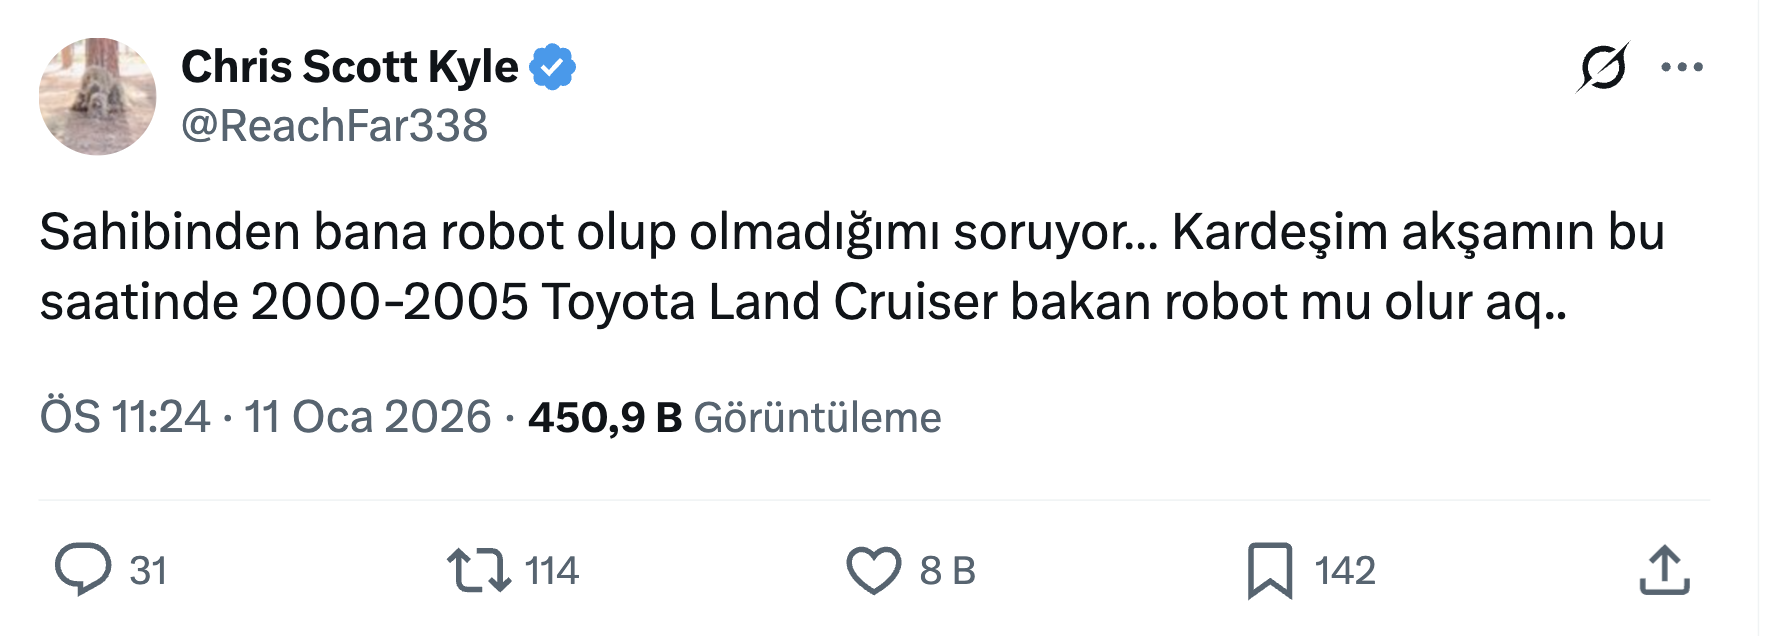Open the 450,9 B Görüntüleme view count

tap(734, 417)
